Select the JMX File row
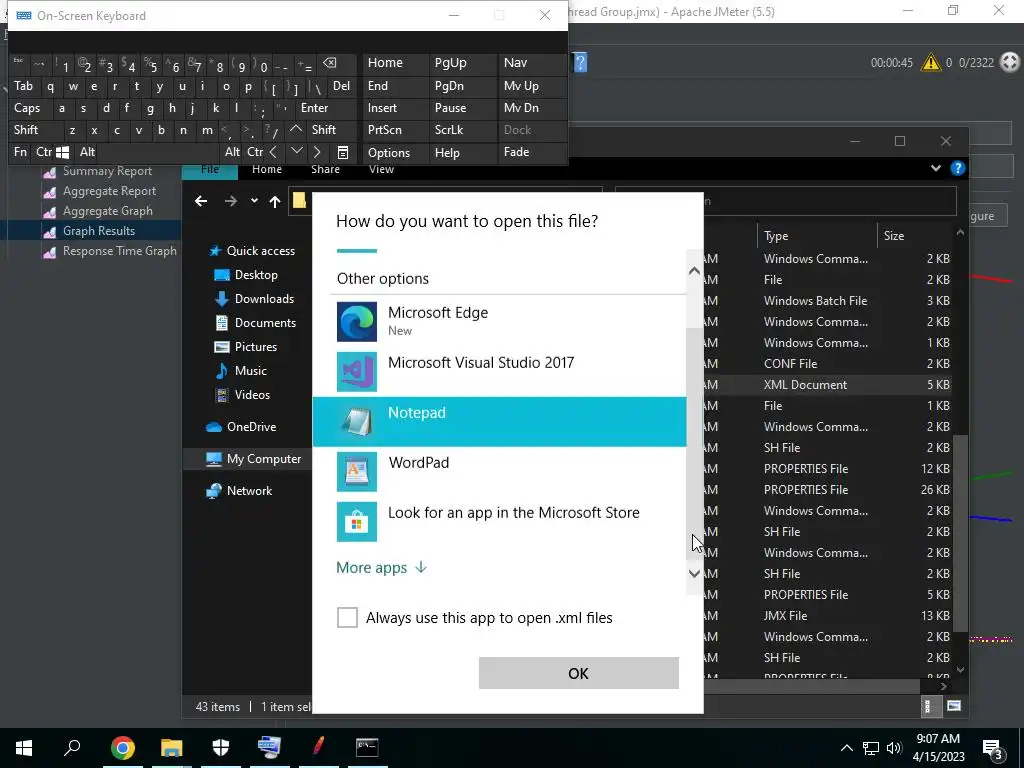Viewport: 1024px width, 768px height. pyautogui.click(x=829, y=616)
